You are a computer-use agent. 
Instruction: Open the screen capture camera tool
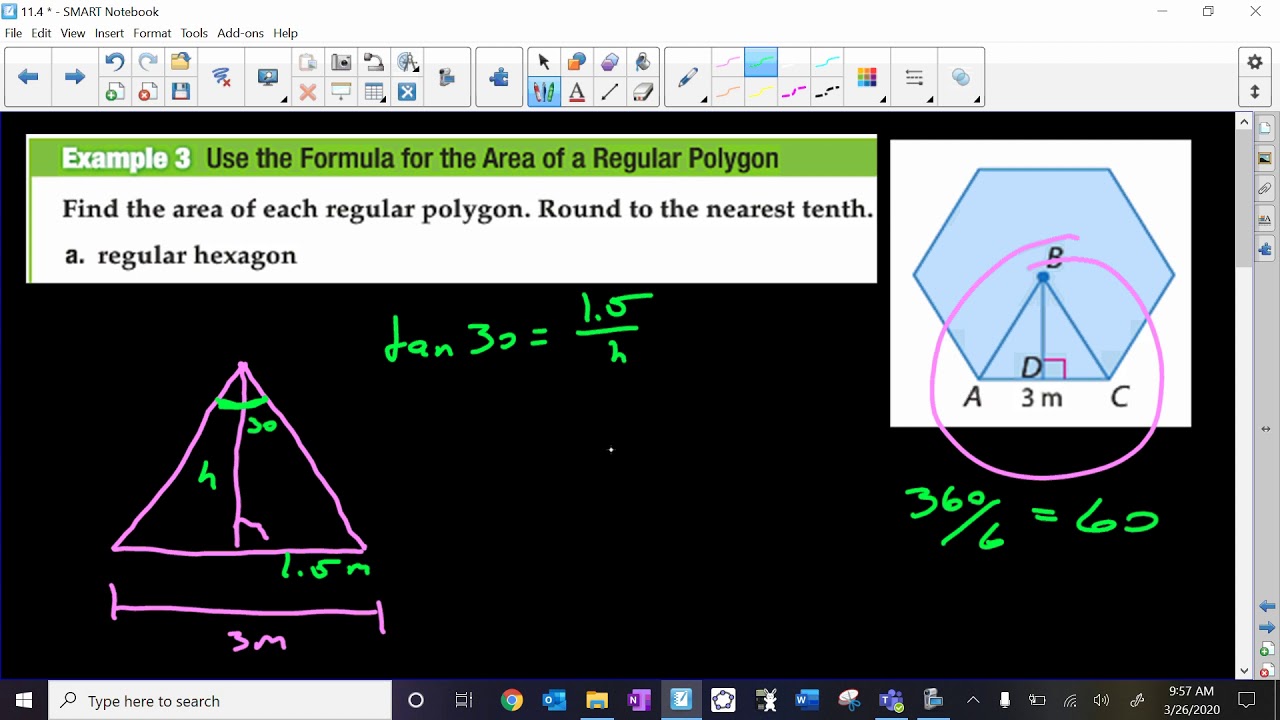point(341,63)
